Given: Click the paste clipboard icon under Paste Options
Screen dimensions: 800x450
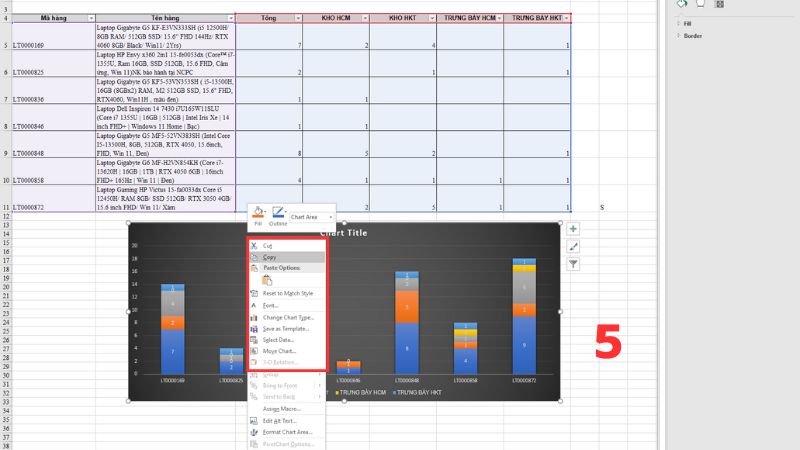Looking at the screenshot, I should point(267,280).
